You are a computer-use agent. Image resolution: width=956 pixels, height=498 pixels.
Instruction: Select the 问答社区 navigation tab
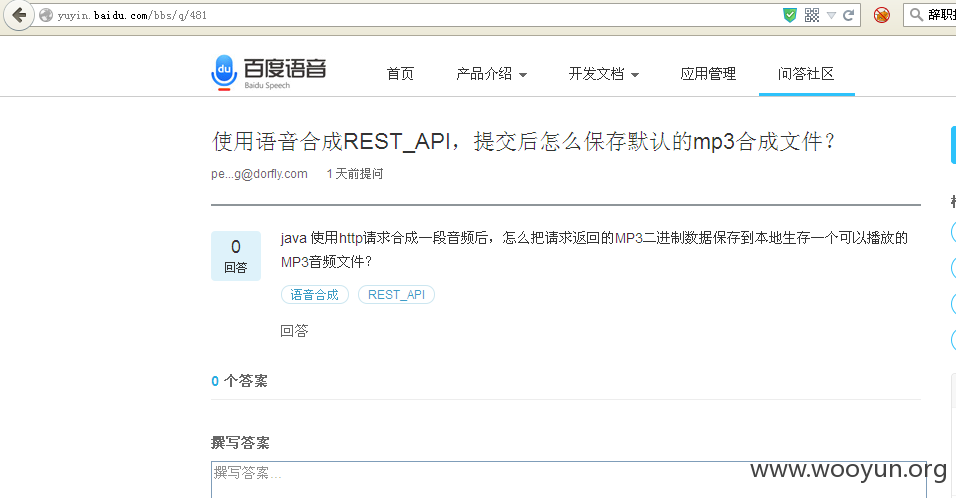(x=806, y=74)
